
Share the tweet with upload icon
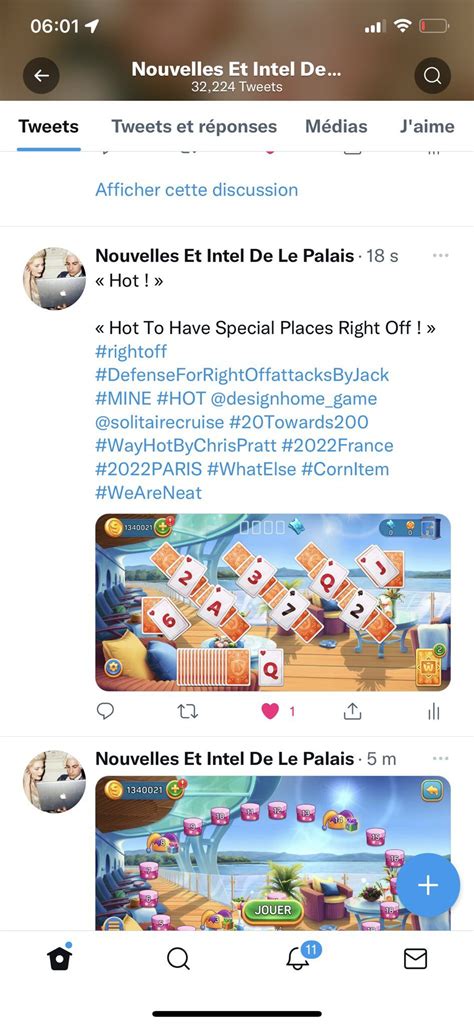pos(352,711)
